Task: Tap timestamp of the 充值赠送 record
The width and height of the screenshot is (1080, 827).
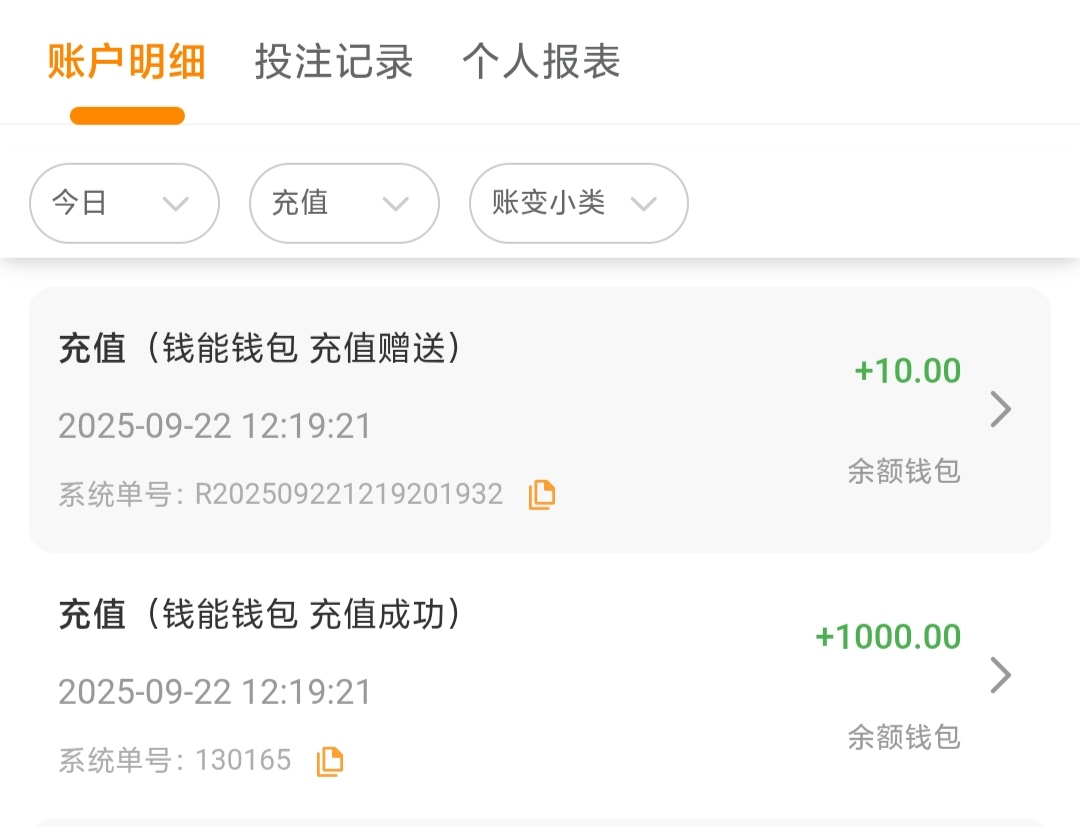Action: (x=215, y=426)
